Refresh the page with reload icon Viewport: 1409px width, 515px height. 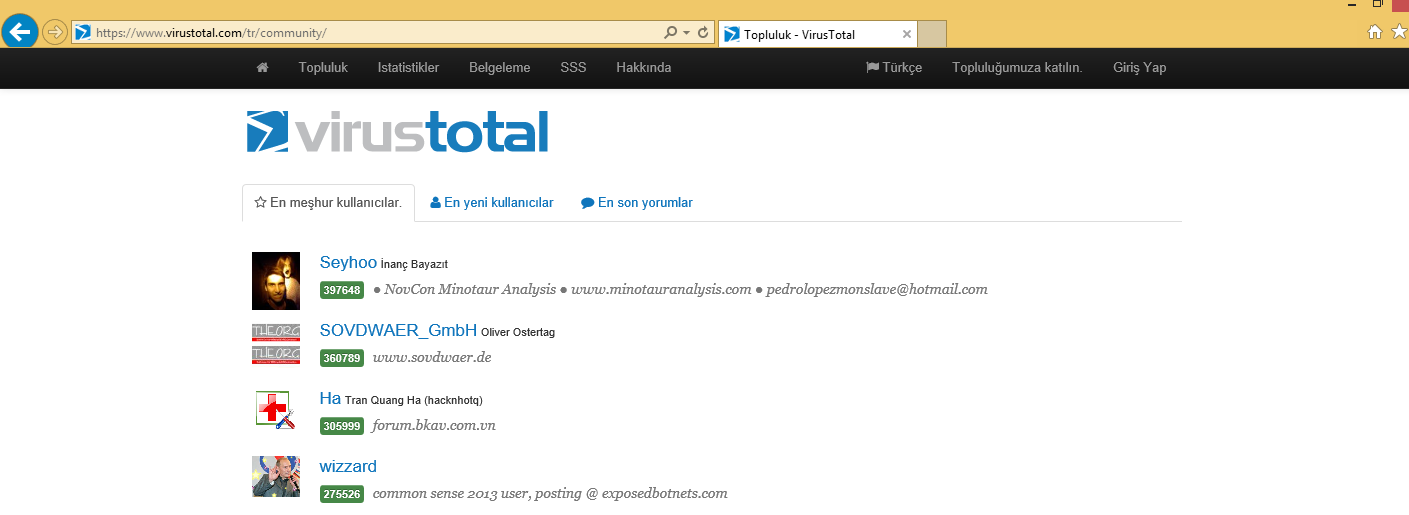(703, 33)
